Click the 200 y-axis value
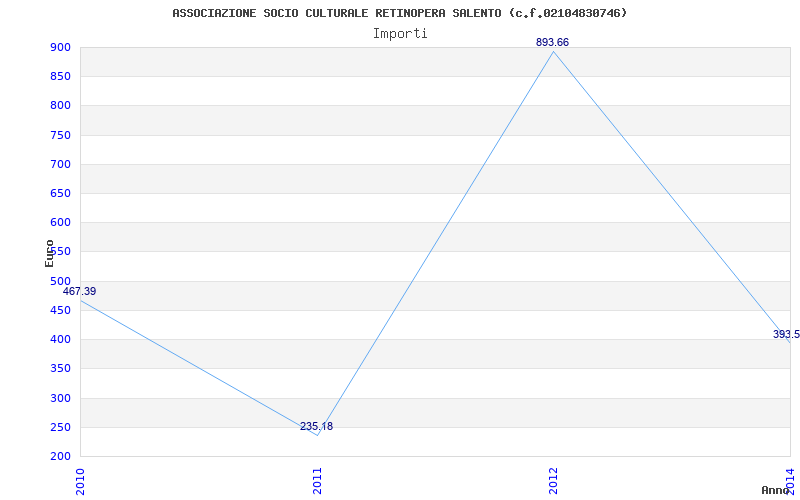800x500 pixels. click(60, 456)
